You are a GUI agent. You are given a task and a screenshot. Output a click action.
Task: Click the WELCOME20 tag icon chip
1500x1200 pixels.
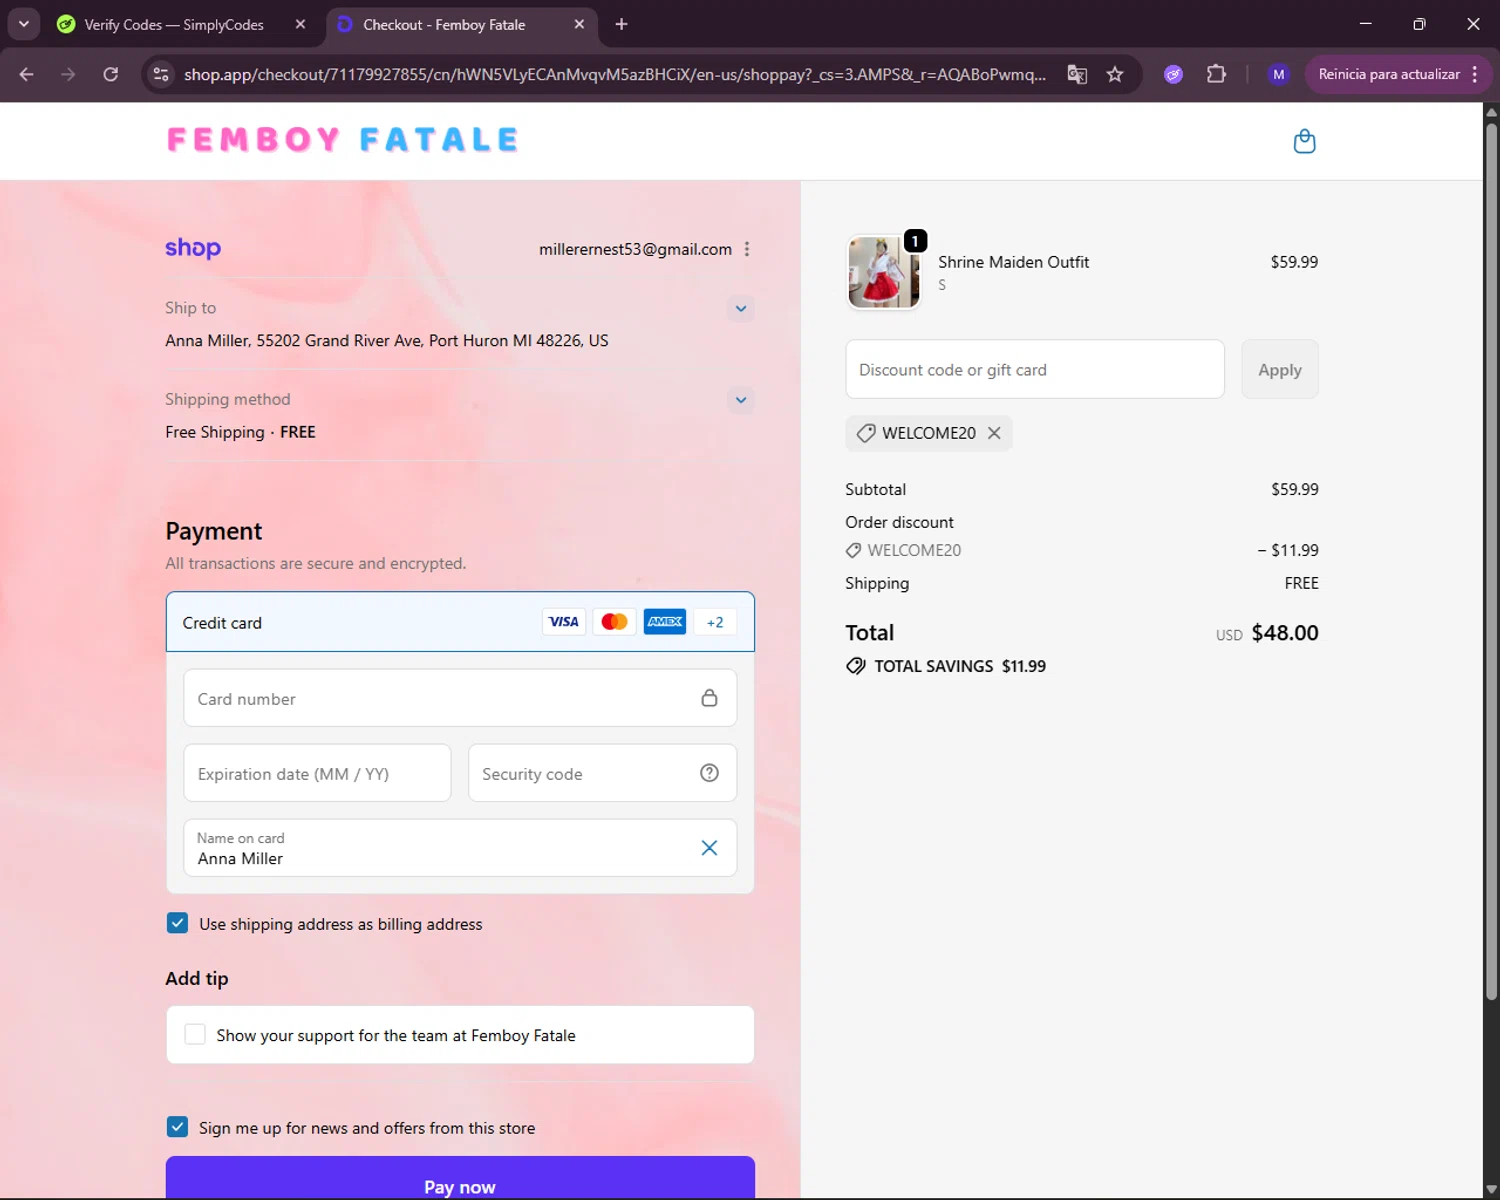(929, 433)
